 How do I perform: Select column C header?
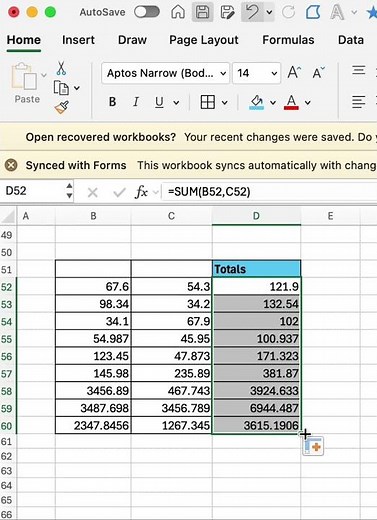pyautogui.click(x=171, y=216)
